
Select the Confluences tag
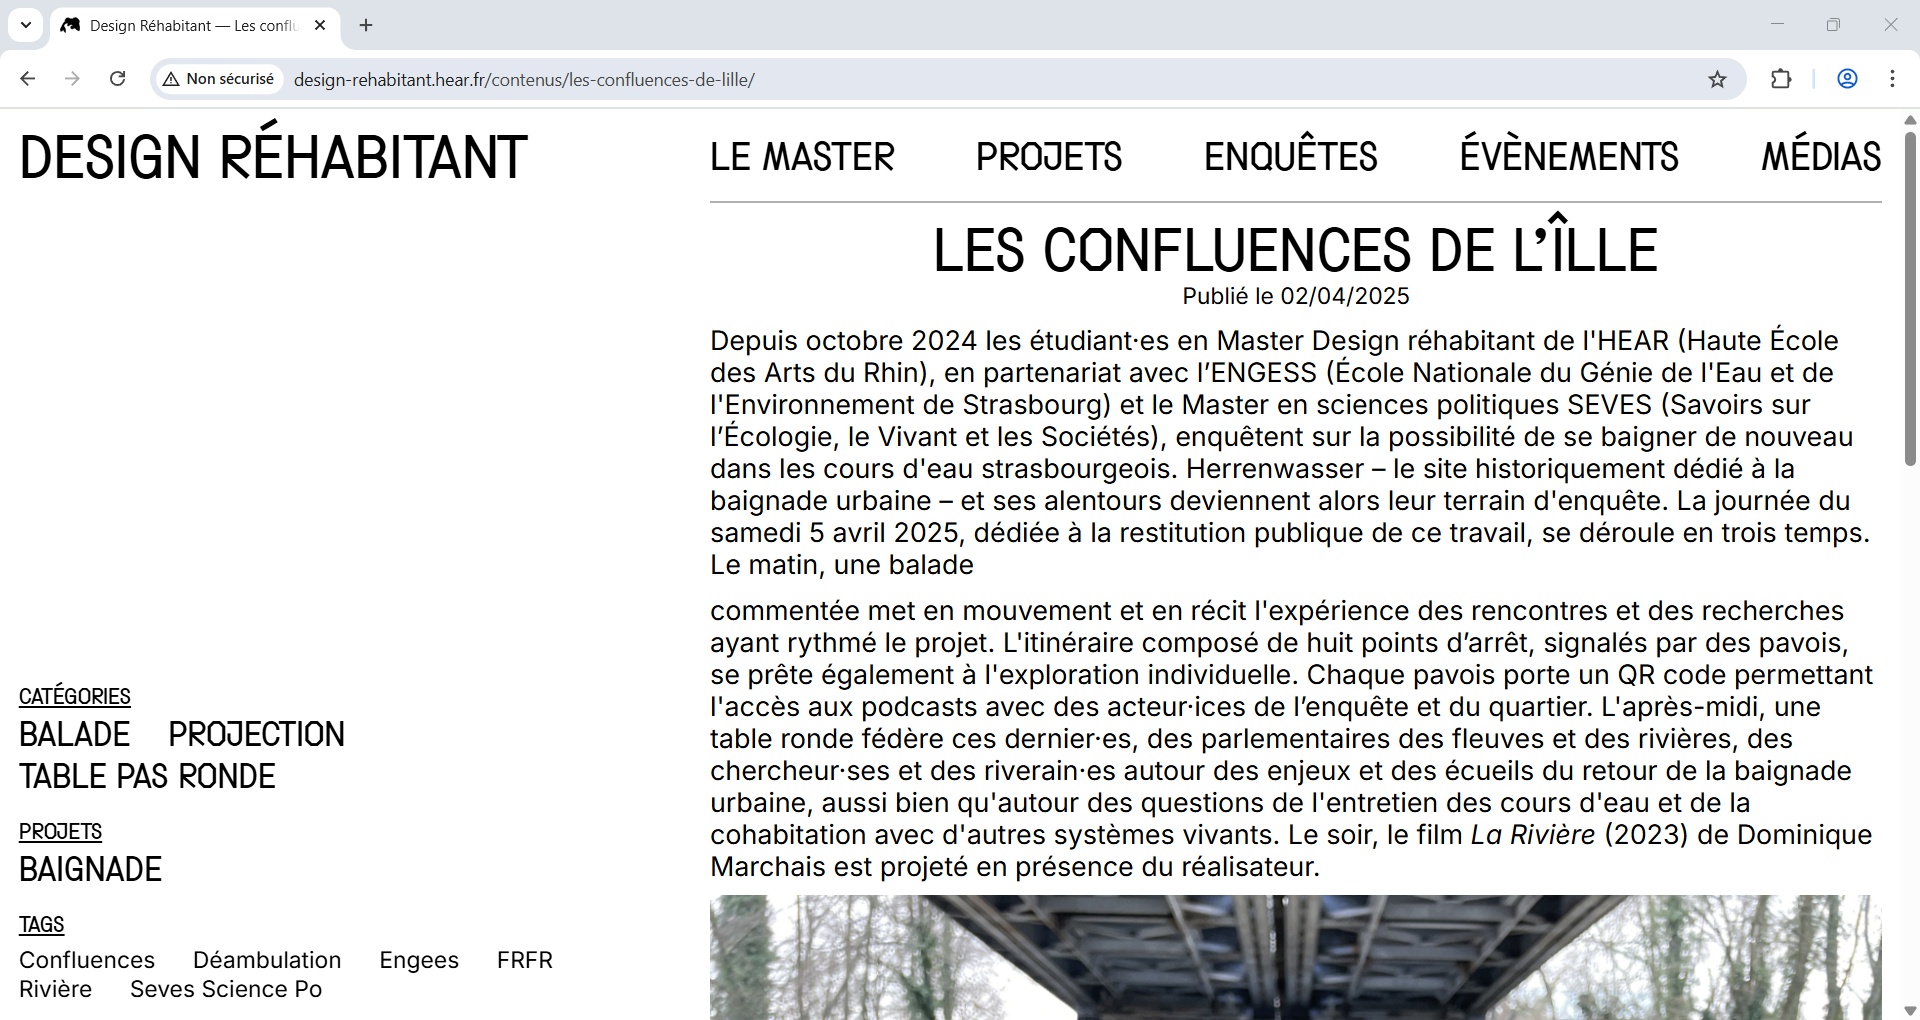(x=87, y=959)
